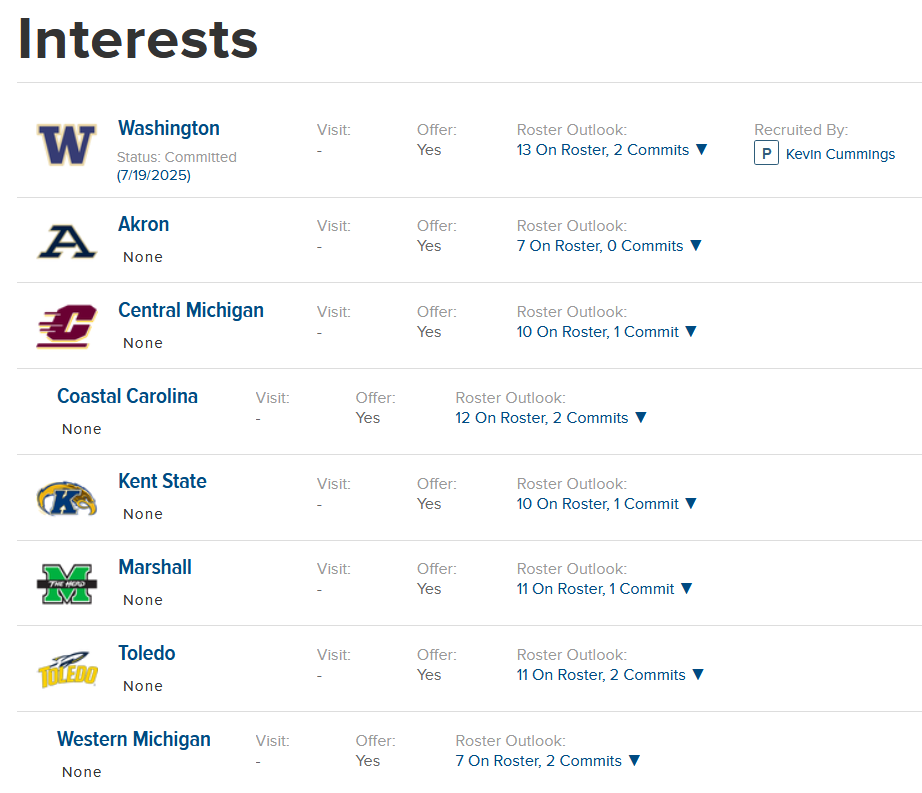Image resolution: width=922 pixels, height=793 pixels.
Task: Click the Toledo Rockets logo
Action: [x=67, y=670]
